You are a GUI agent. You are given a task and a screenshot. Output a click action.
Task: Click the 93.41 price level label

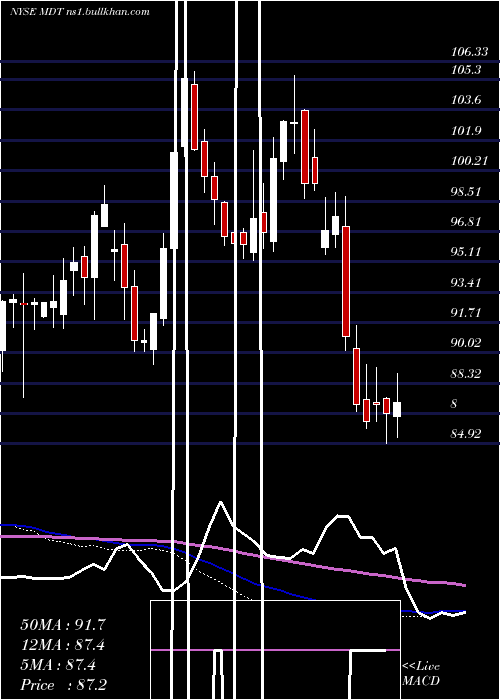point(466,283)
